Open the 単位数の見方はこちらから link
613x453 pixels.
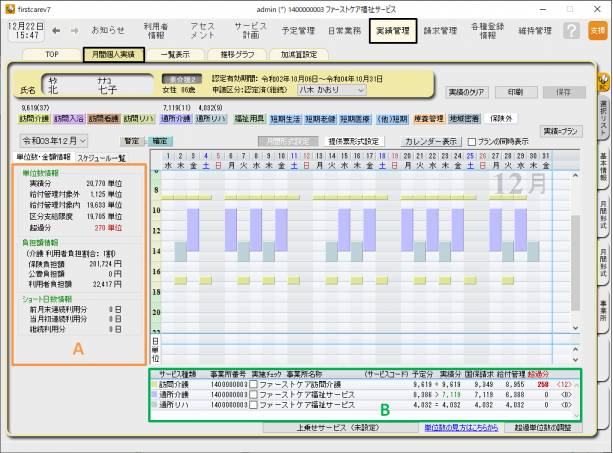tap(460, 427)
